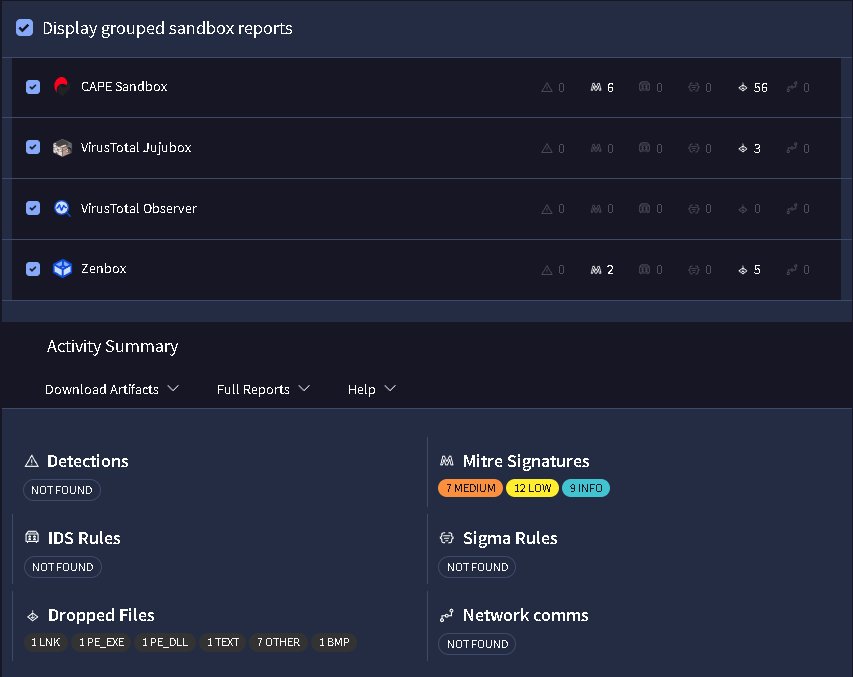
Task: Toggle the VirusTotal Observer checkbox
Action: 33,208
